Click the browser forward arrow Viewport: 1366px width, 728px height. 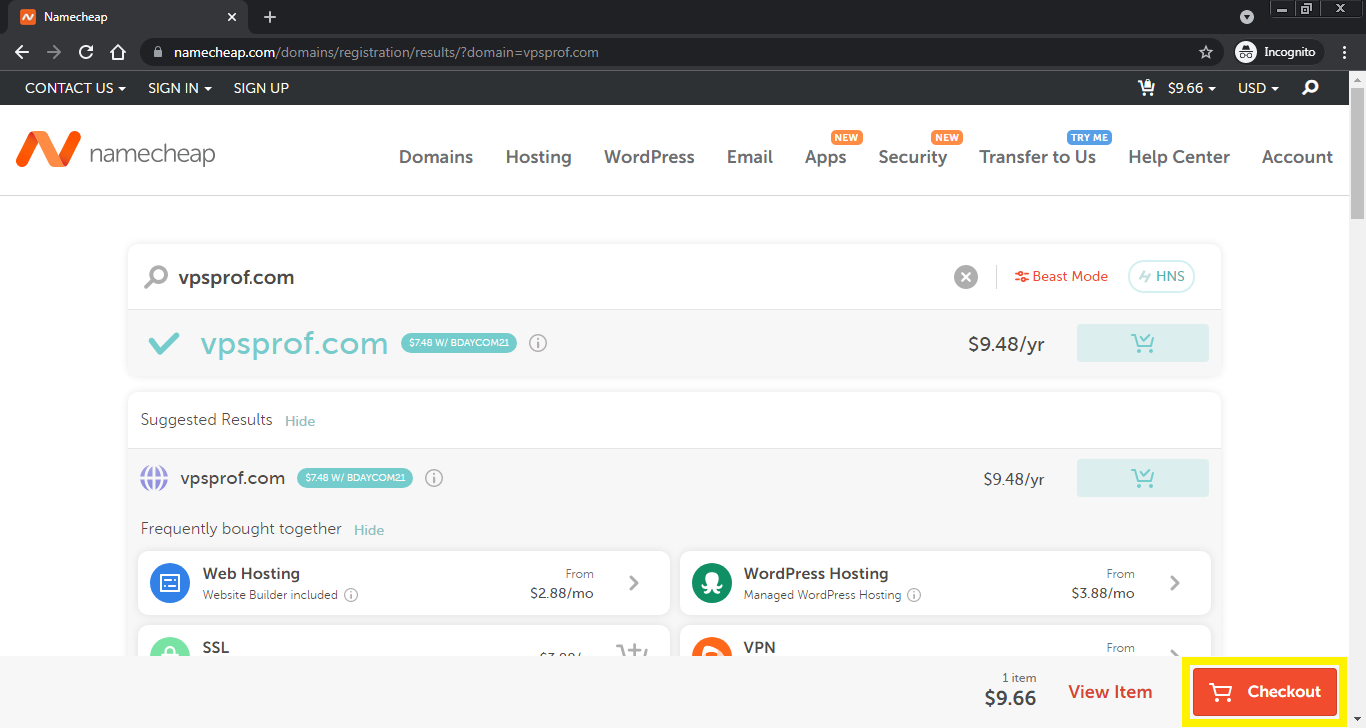coord(54,52)
